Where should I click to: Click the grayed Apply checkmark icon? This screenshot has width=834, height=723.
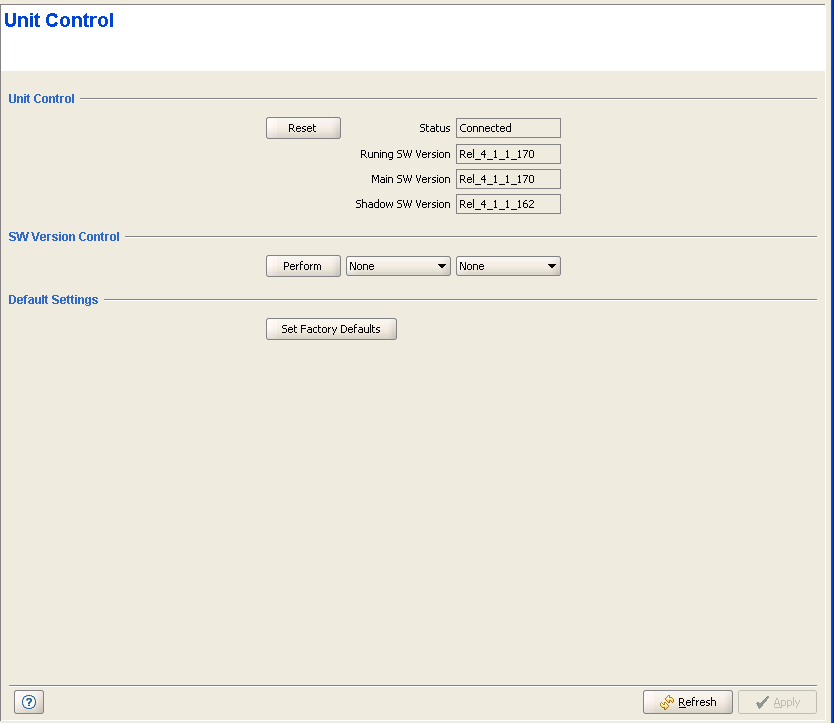click(x=762, y=703)
